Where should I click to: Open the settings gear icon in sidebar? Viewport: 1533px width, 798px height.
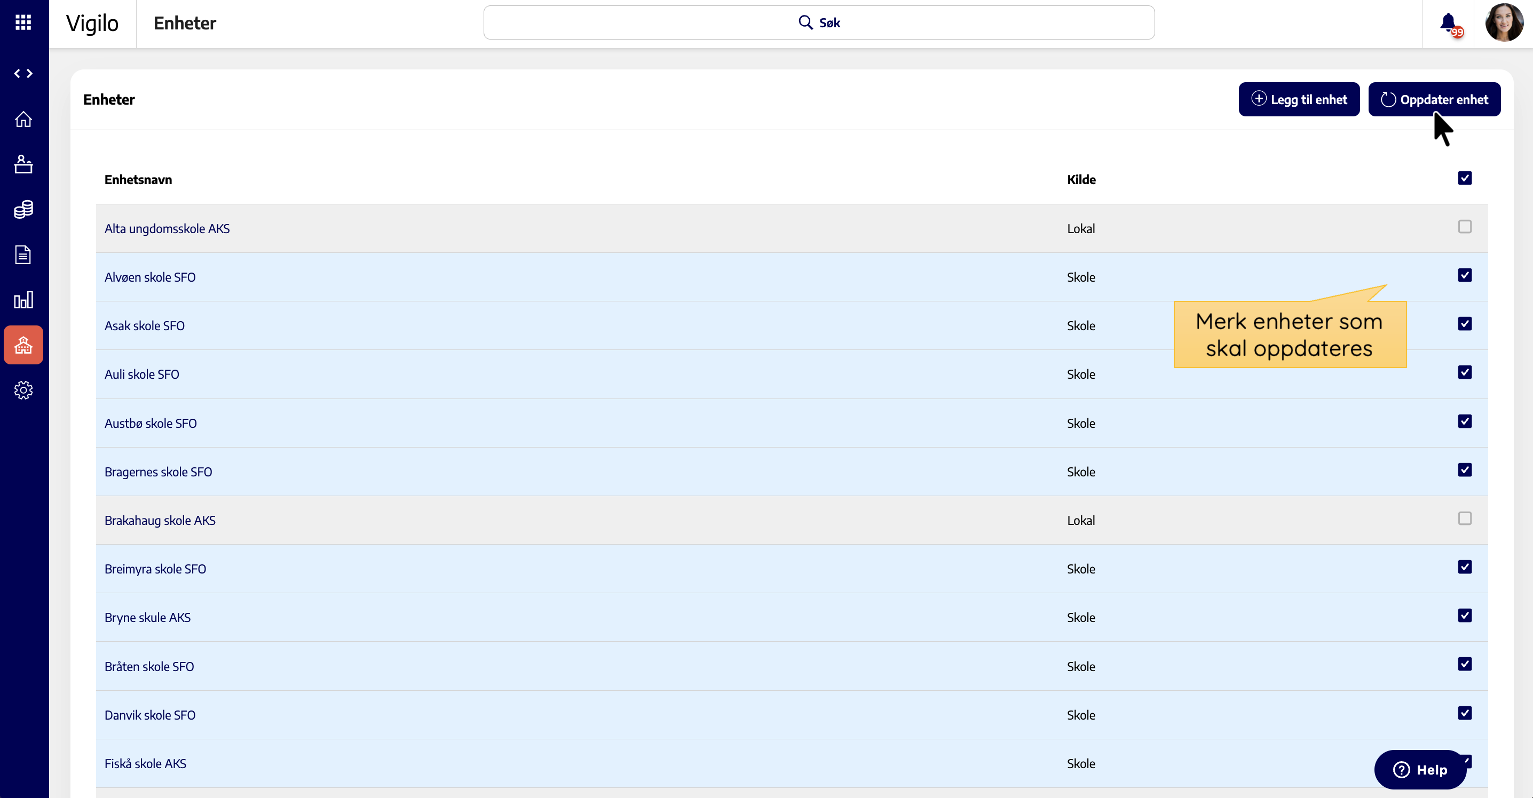(23, 391)
